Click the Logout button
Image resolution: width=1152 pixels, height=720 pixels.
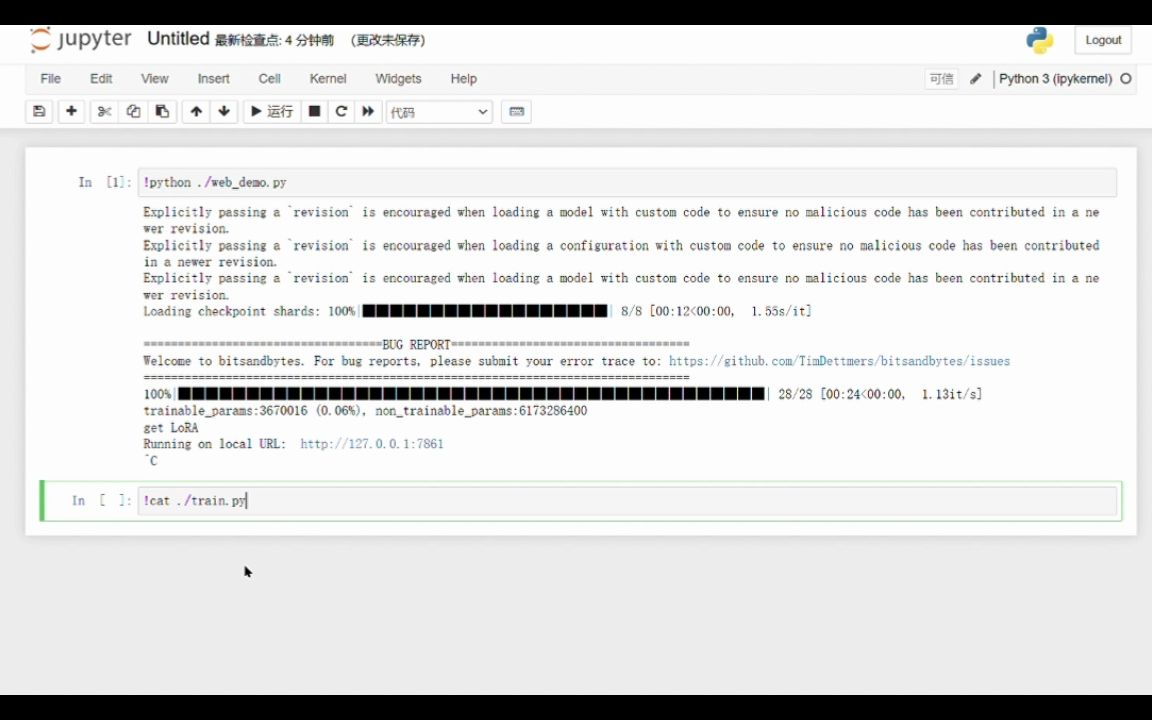[x=1103, y=40]
